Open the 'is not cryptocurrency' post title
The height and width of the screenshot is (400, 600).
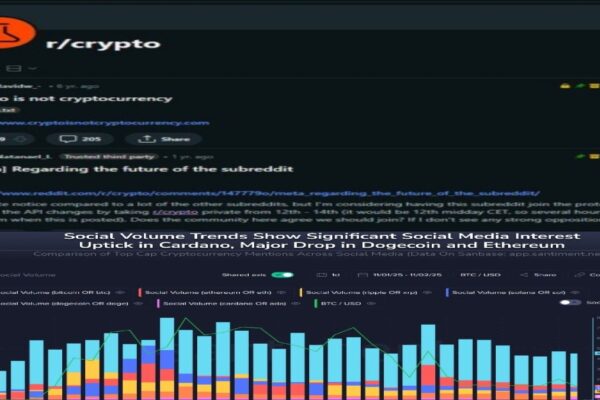pyautogui.click(x=86, y=99)
